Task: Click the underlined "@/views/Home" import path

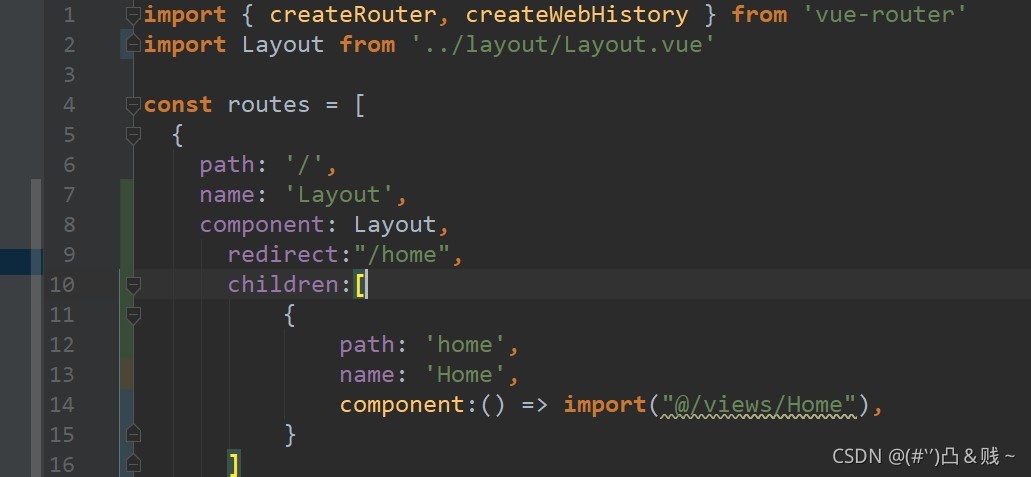Action: [759, 405]
